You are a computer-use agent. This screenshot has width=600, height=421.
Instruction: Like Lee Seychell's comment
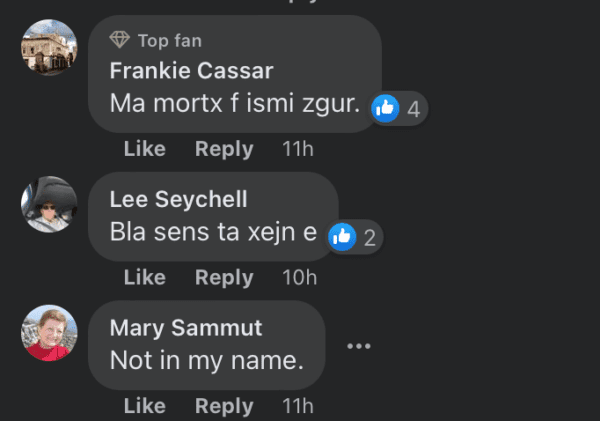144,278
